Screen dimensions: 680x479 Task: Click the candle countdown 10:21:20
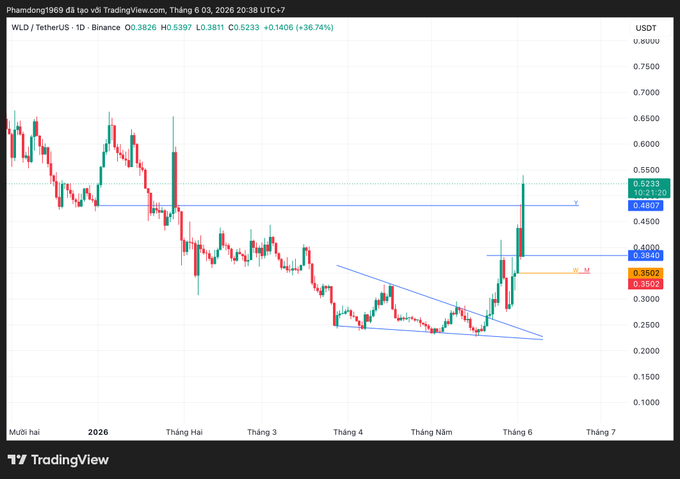[649, 193]
